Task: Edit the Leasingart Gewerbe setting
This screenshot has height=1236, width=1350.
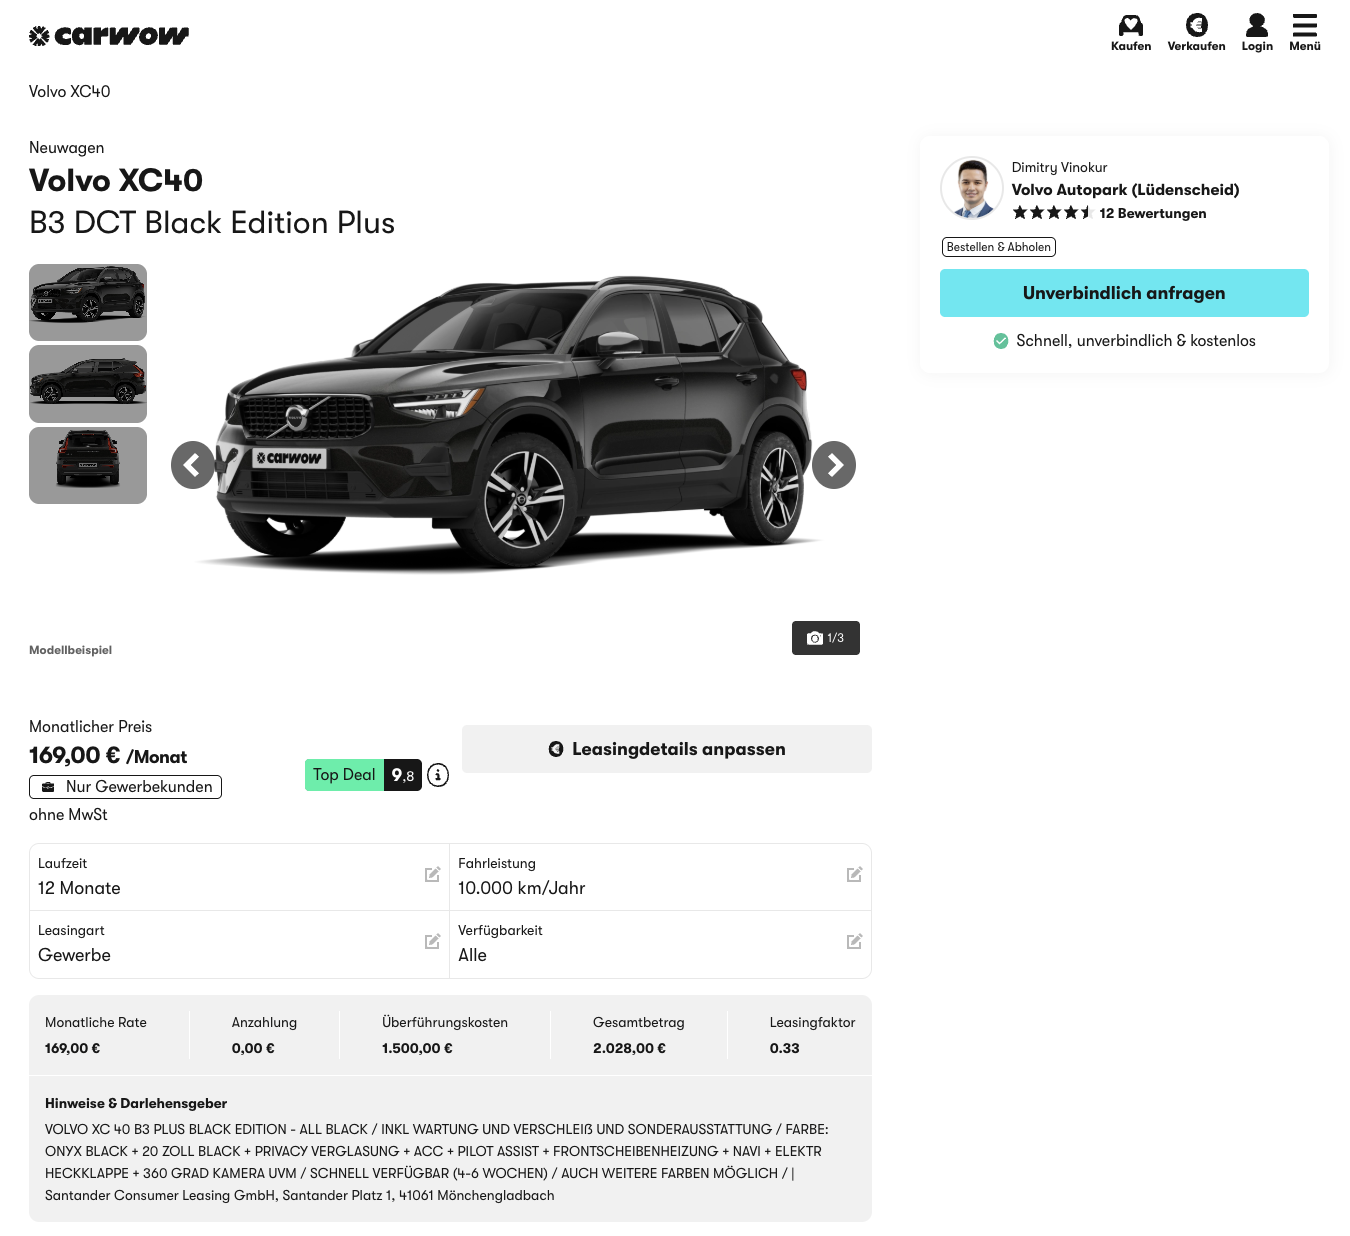Action: click(x=432, y=942)
